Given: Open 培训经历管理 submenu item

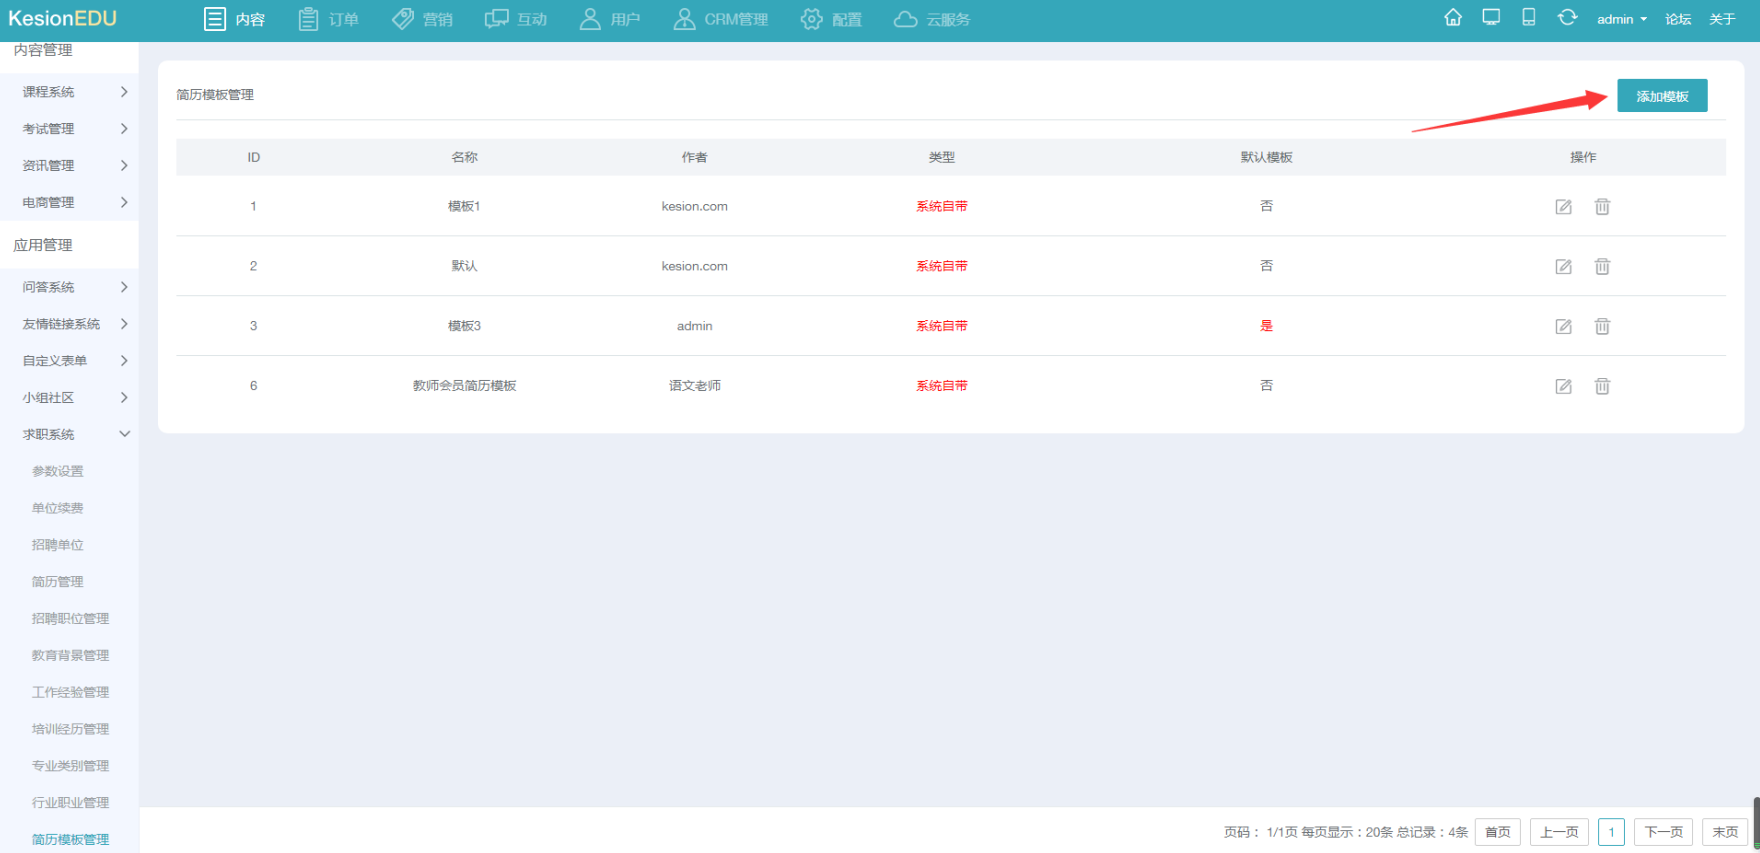Looking at the screenshot, I should (70, 729).
